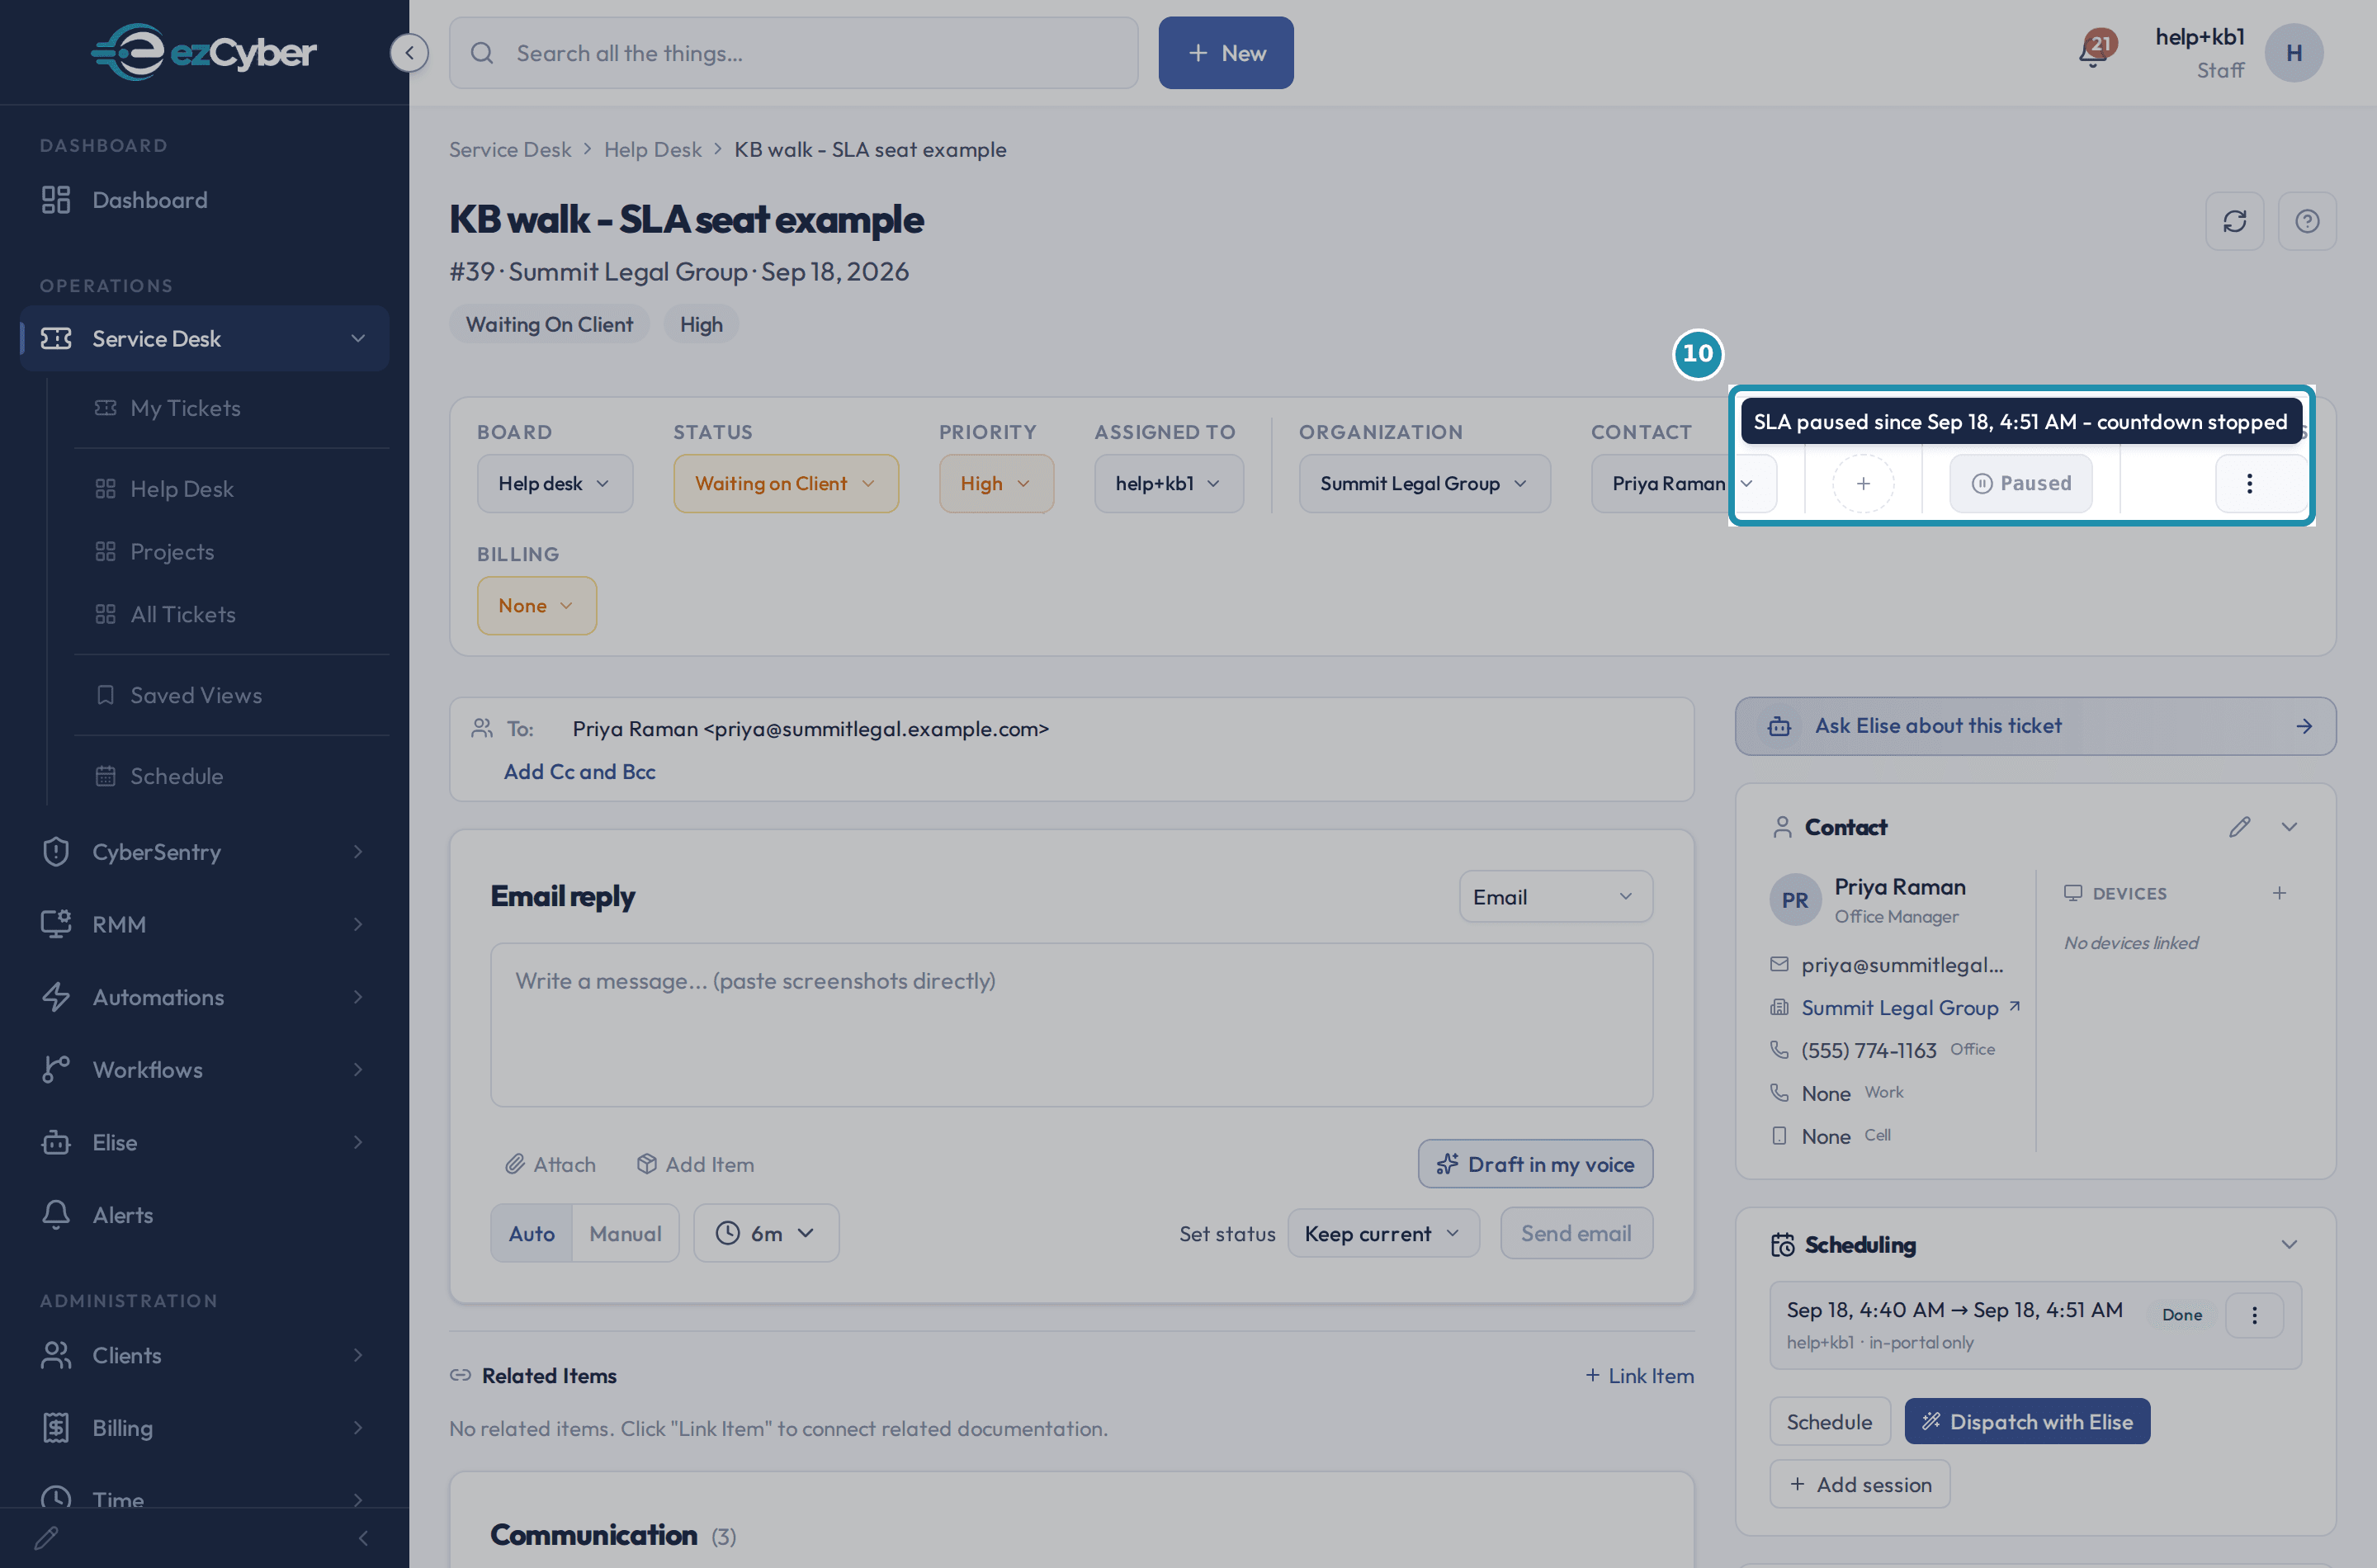Click the Ask Elise arrow icon
This screenshot has height=1568, width=2377.
[x=2304, y=726]
